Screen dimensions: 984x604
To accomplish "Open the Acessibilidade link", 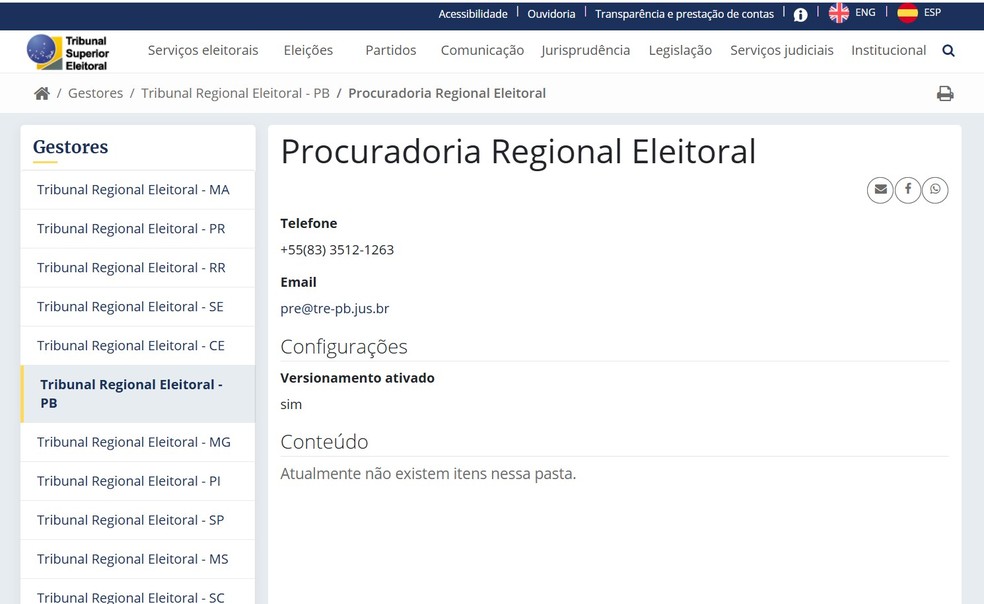I will click(x=473, y=14).
